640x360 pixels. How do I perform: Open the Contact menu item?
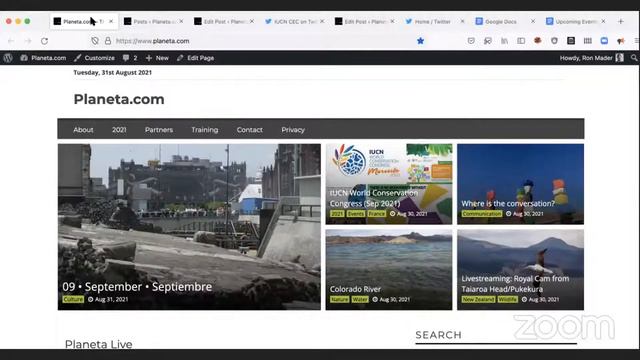250,130
